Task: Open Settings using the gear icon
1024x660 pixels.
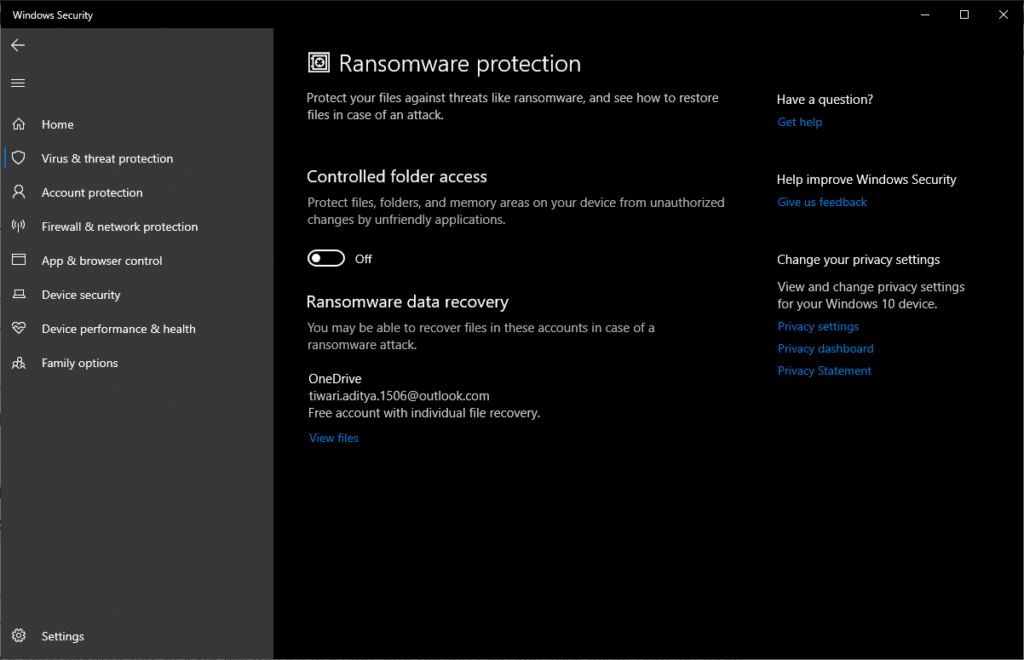Action: [x=18, y=636]
